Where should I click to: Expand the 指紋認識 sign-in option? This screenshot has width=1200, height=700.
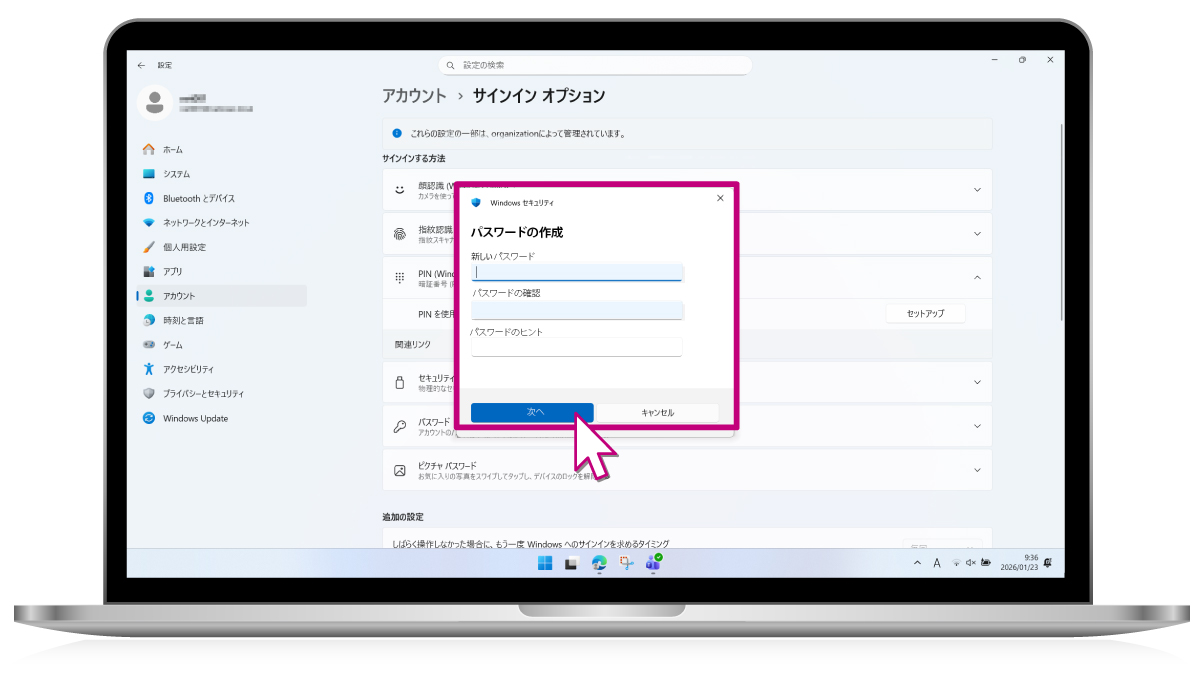[x=977, y=233]
